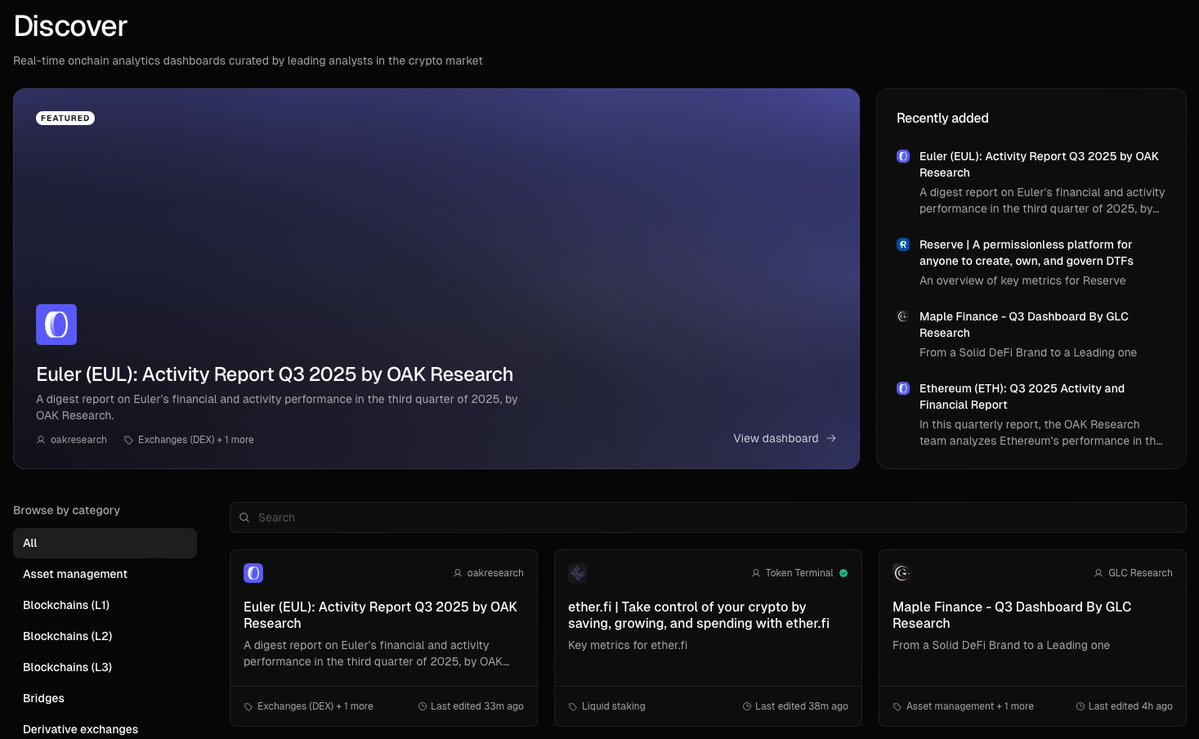Click the Last edited 33m ago text
Image resolution: width=1199 pixels, height=739 pixels.
pos(477,707)
